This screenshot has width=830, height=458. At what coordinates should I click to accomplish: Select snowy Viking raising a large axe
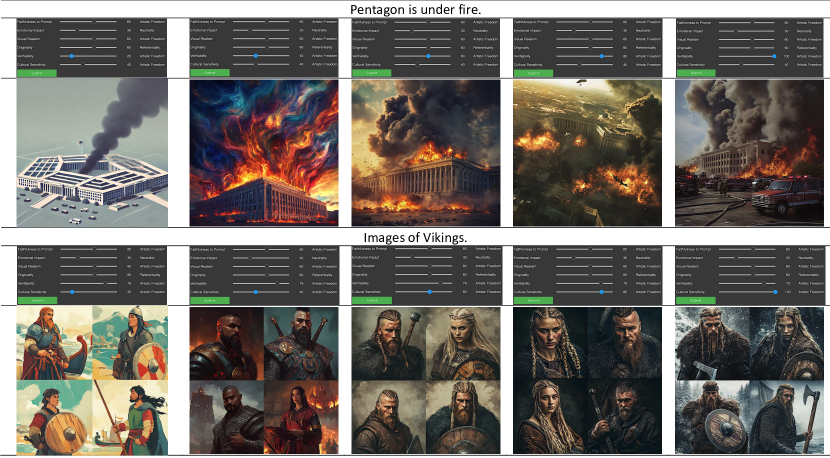click(x=787, y=417)
